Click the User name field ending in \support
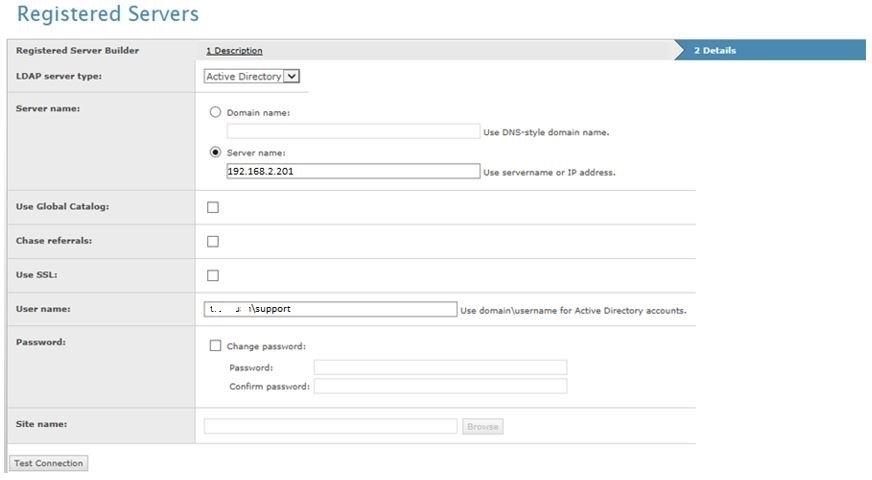 pos(330,309)
